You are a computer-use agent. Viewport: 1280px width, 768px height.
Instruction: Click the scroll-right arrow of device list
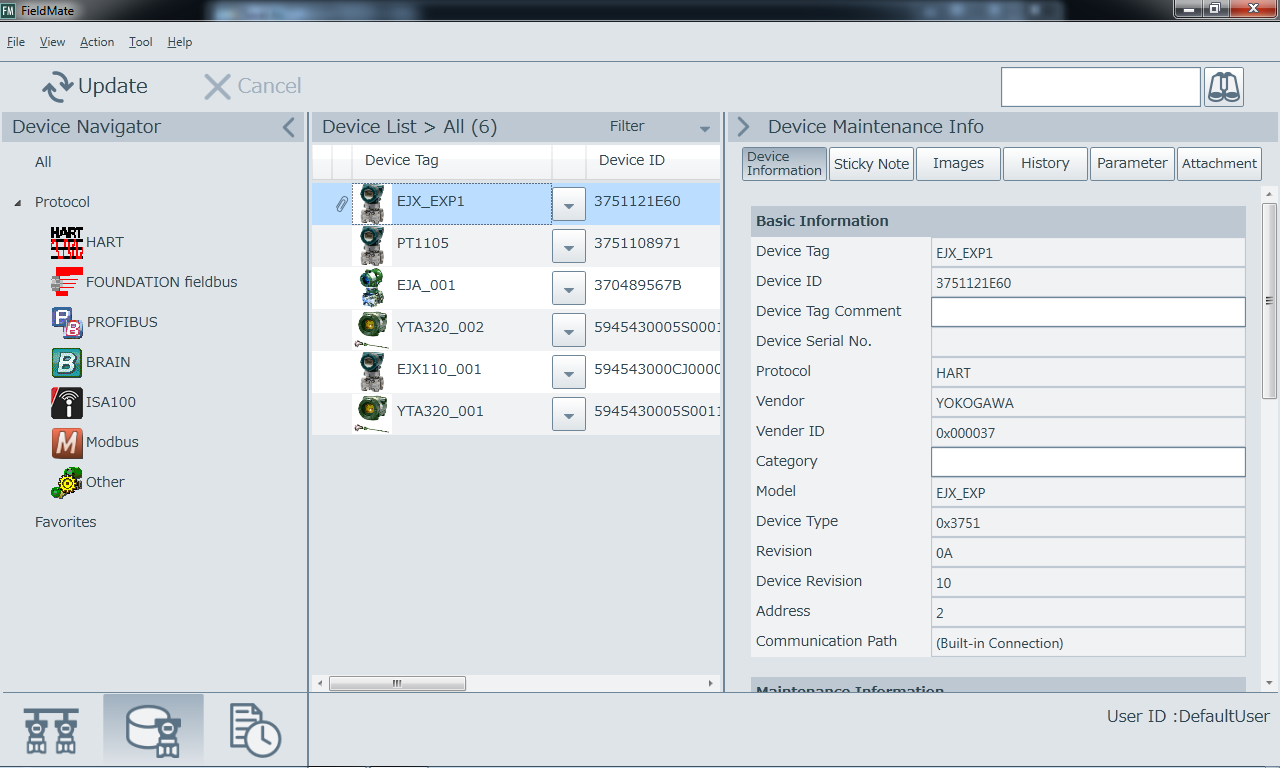click(711, 684)
